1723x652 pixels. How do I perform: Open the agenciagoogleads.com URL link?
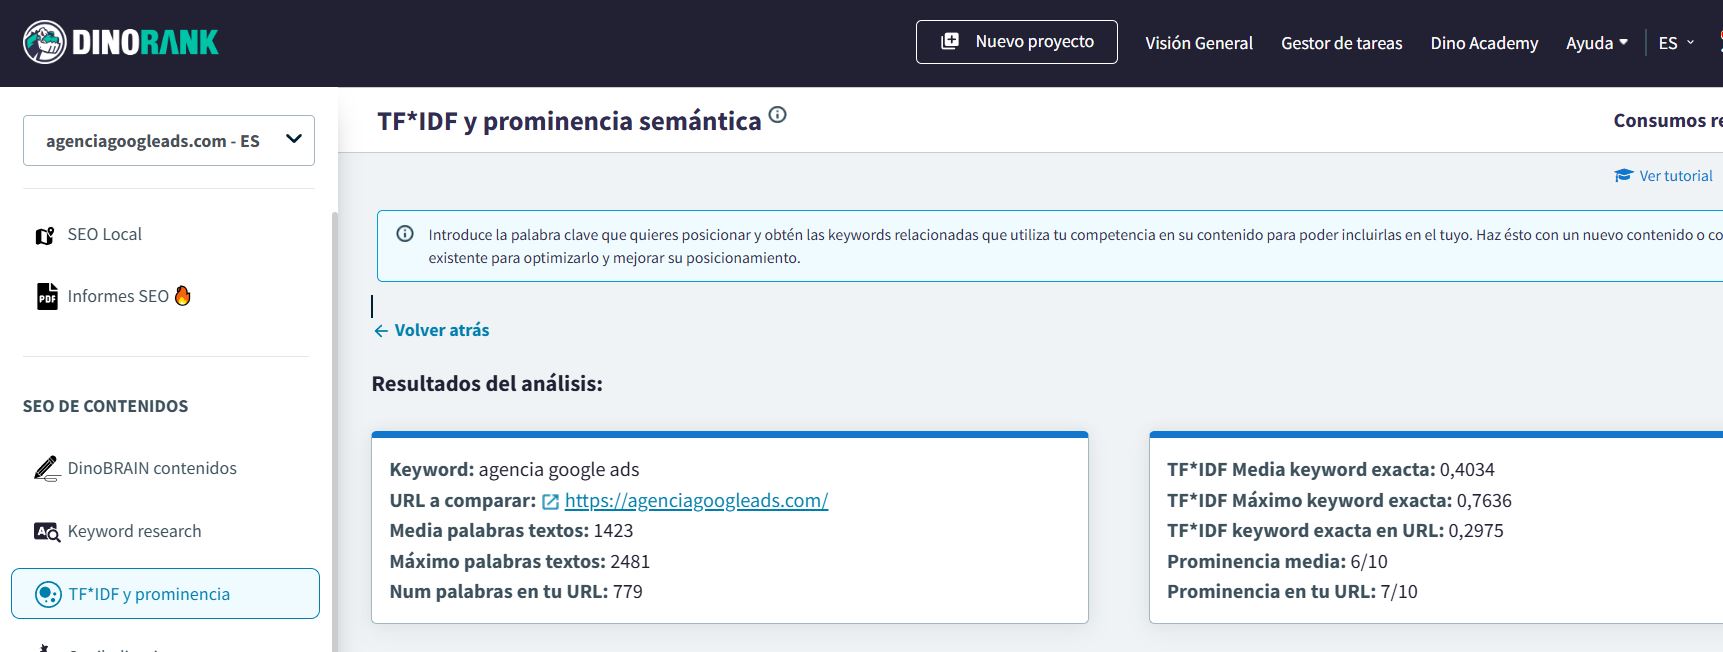pos(696,501)
